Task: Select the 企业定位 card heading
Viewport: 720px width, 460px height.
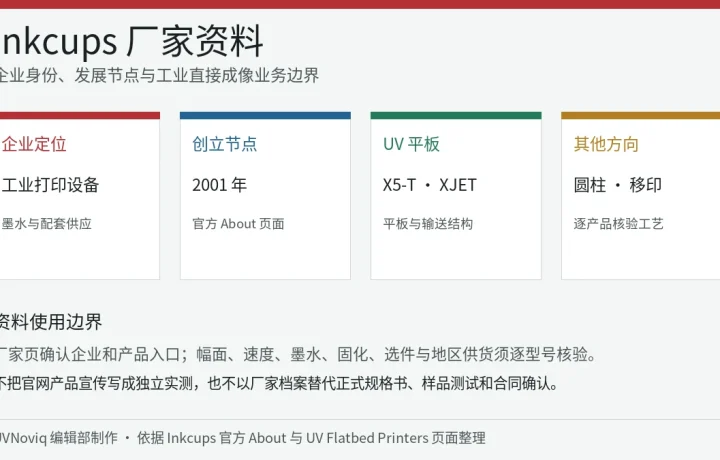Action: (34, 144)
